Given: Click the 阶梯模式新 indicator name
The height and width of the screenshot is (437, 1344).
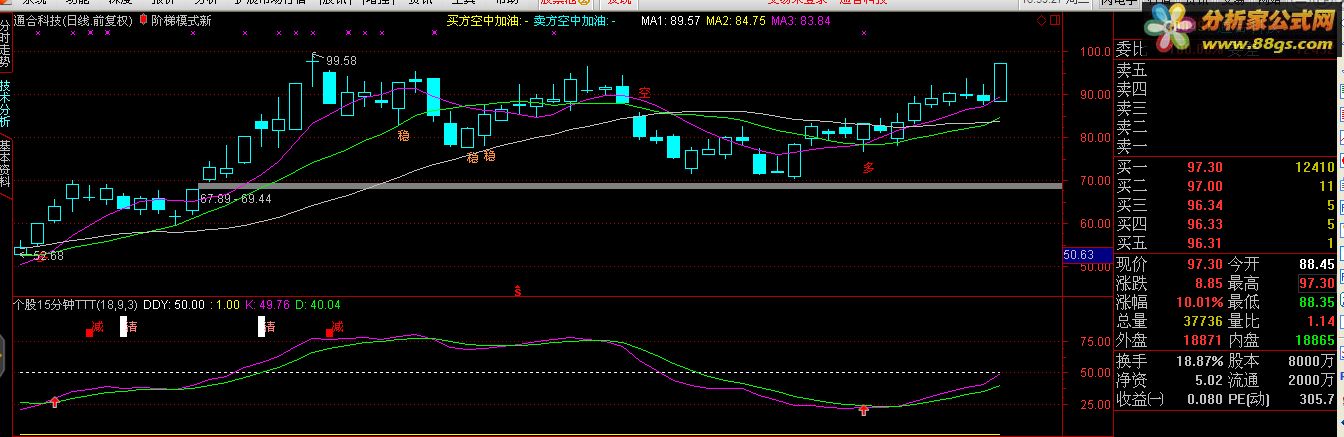Looking at the screenshot, I should coord(181,20).
